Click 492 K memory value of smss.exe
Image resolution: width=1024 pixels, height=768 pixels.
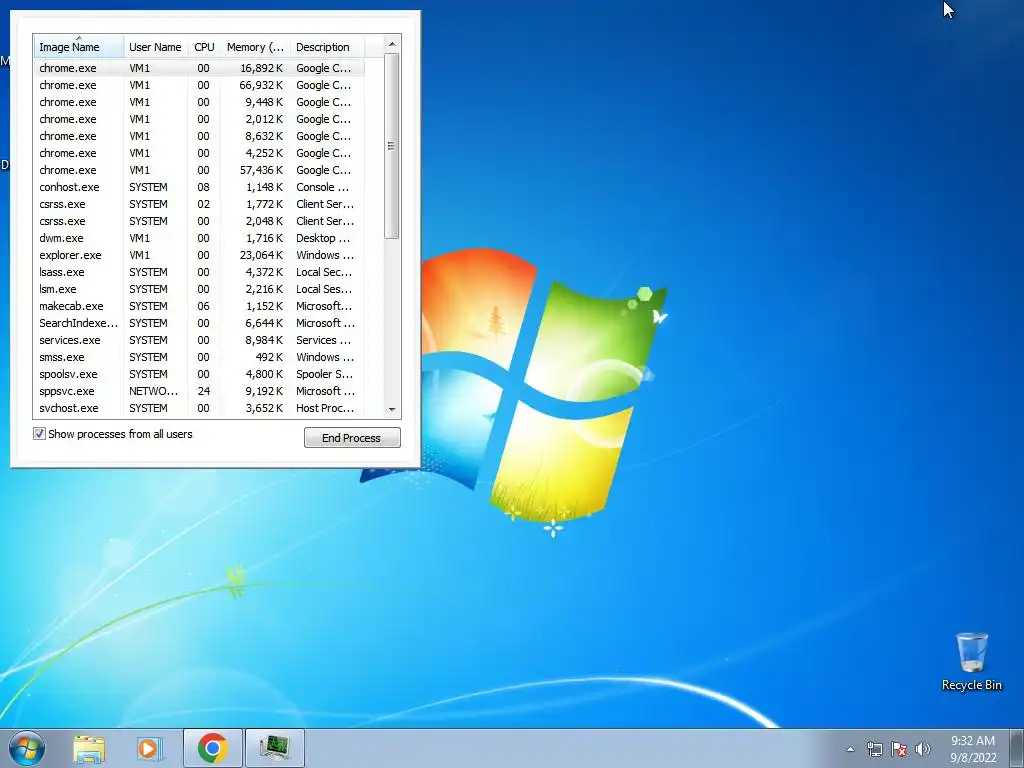coord(269,357)
